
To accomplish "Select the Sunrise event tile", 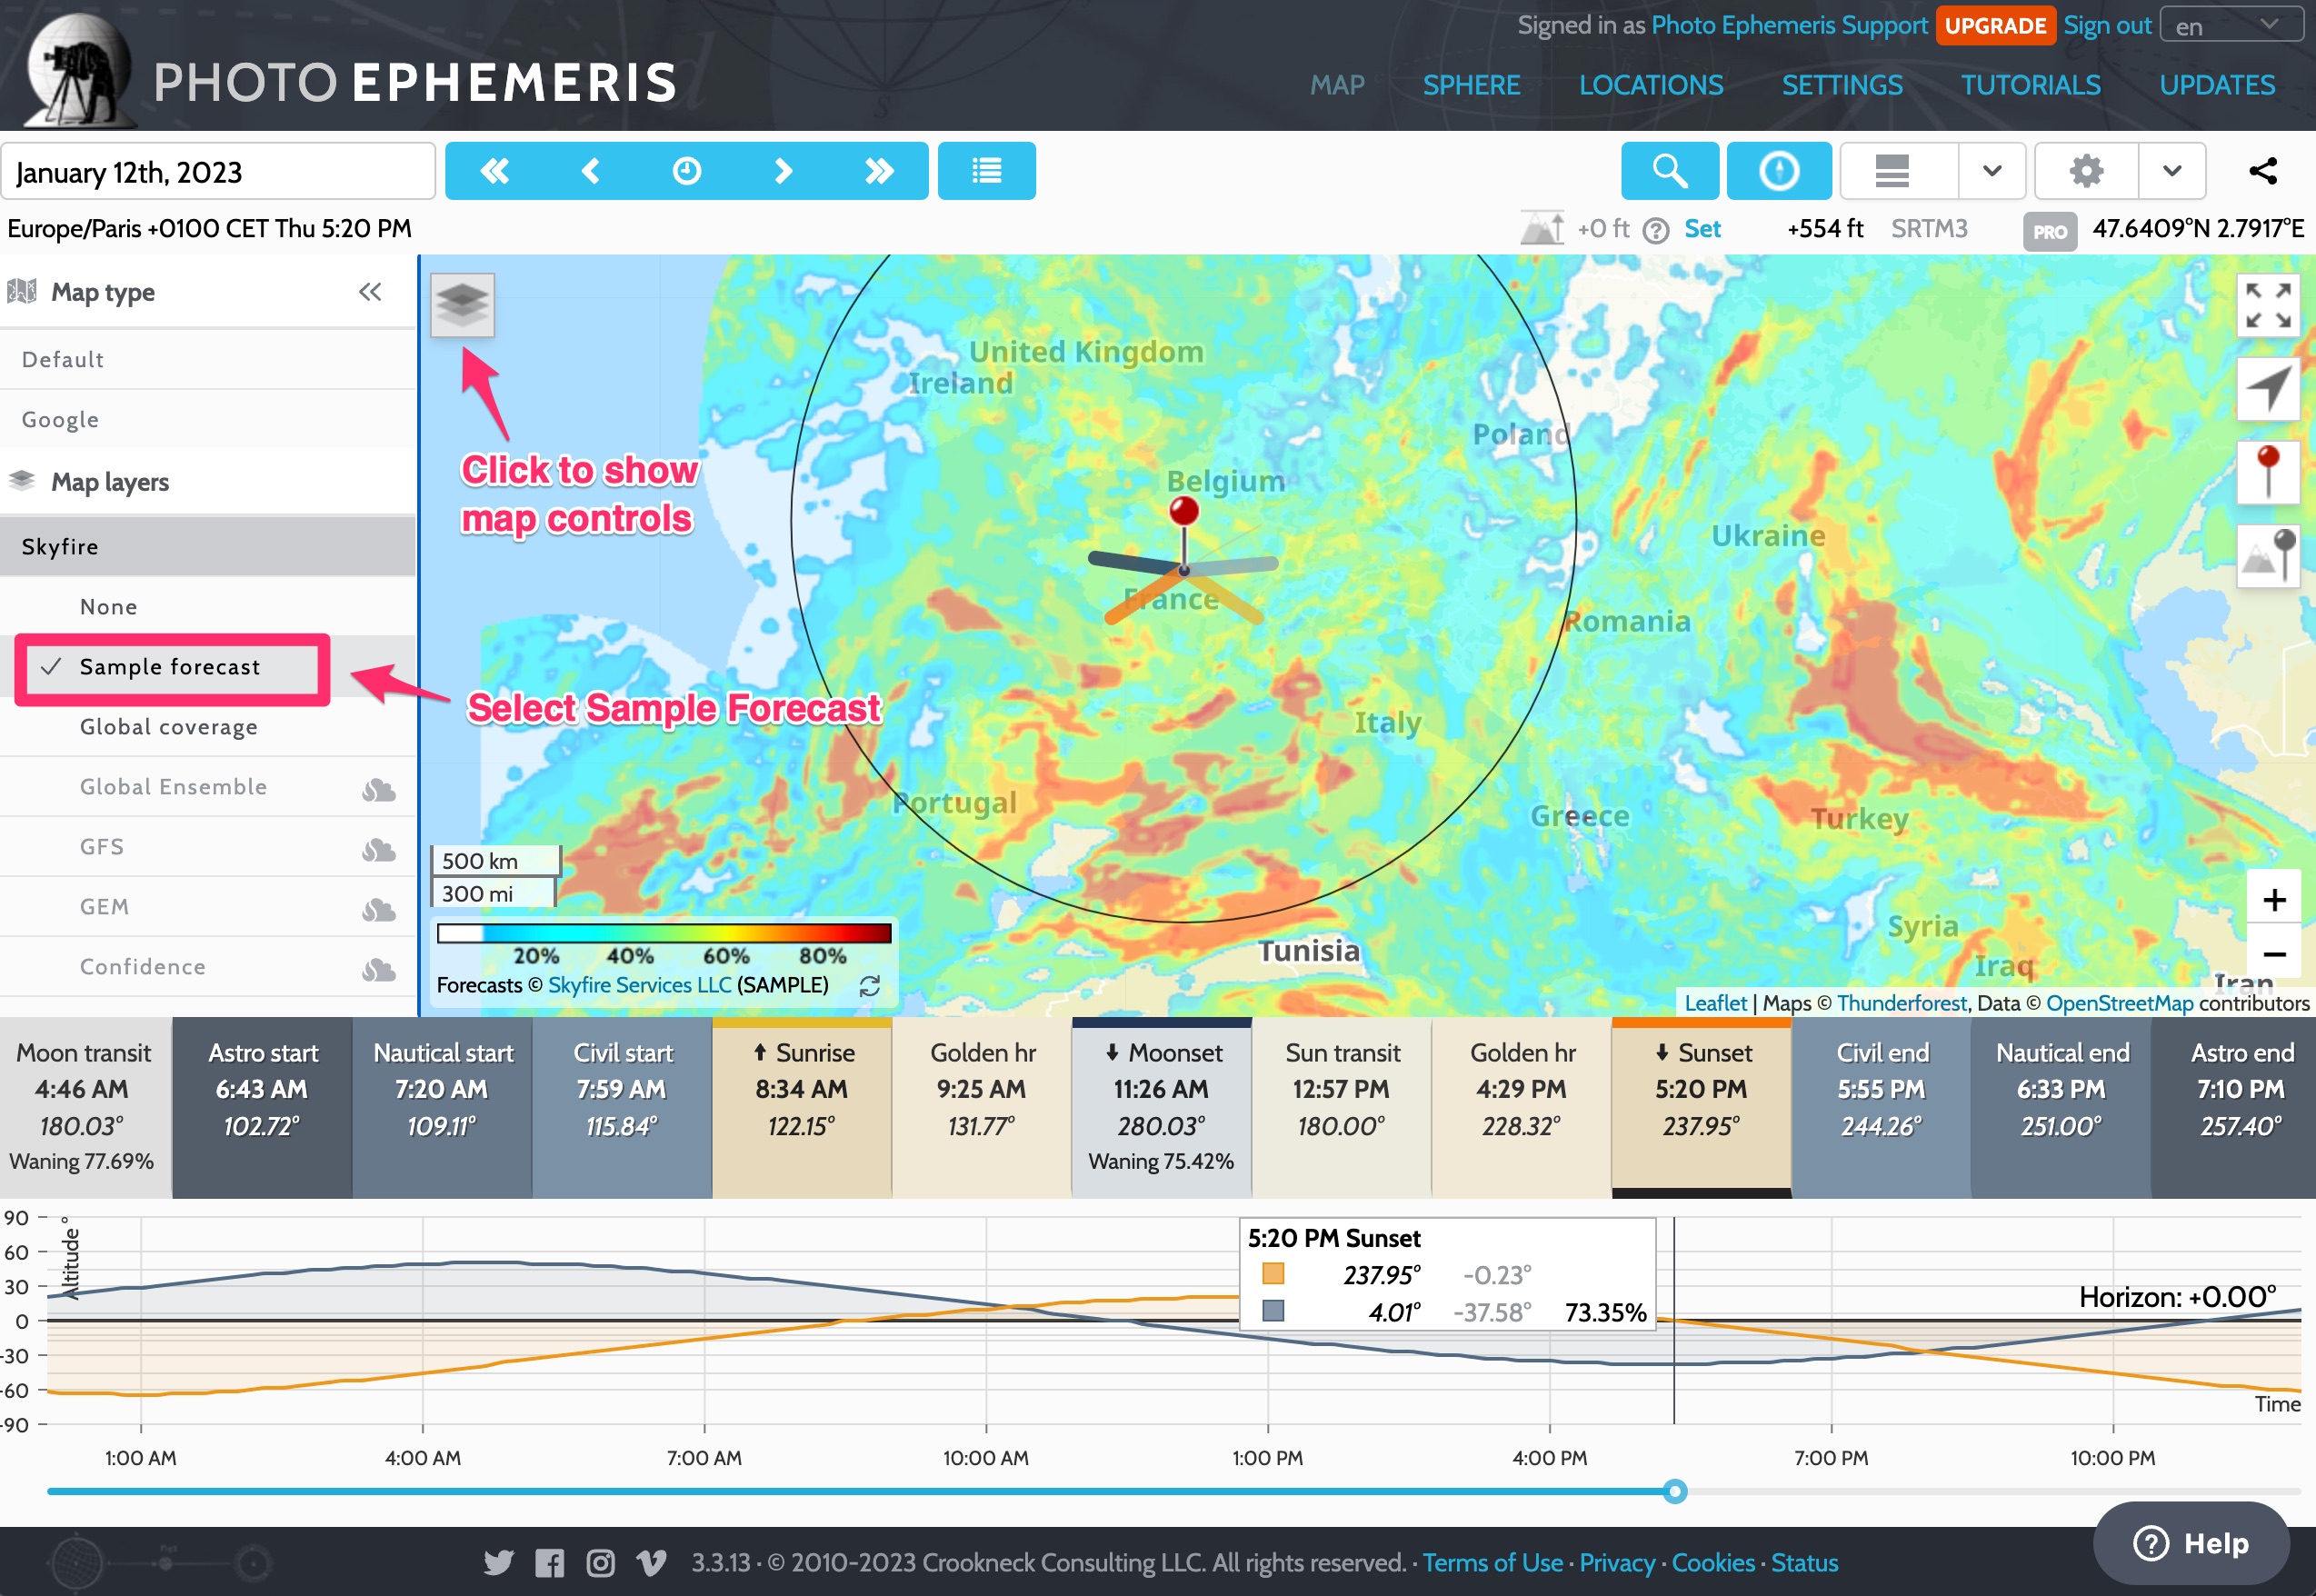I will pyautogui.click(x=802, y=1107).
